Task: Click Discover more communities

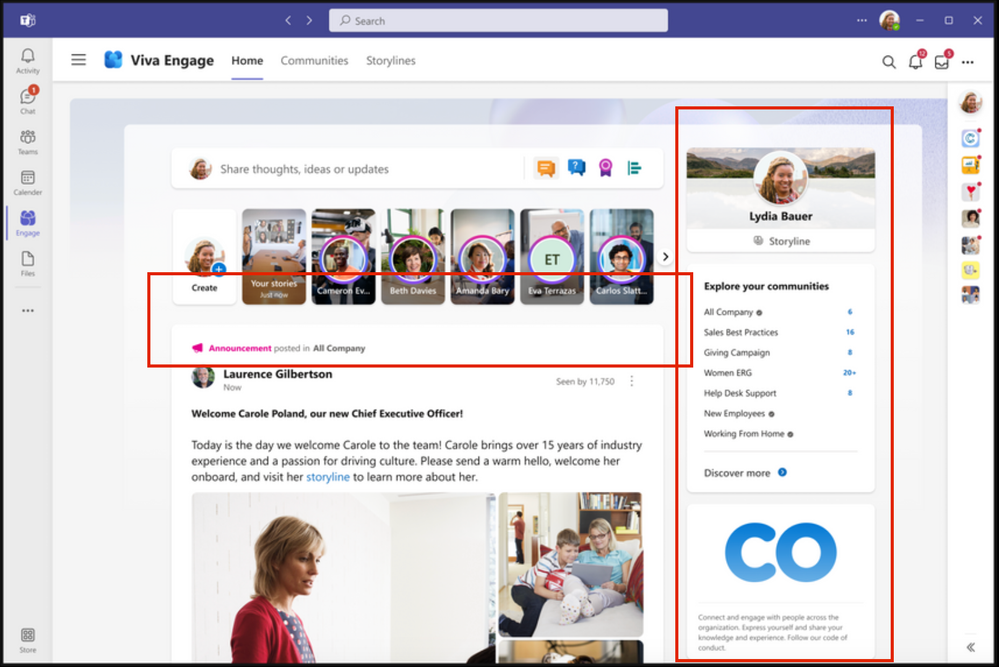Action: 745,473
